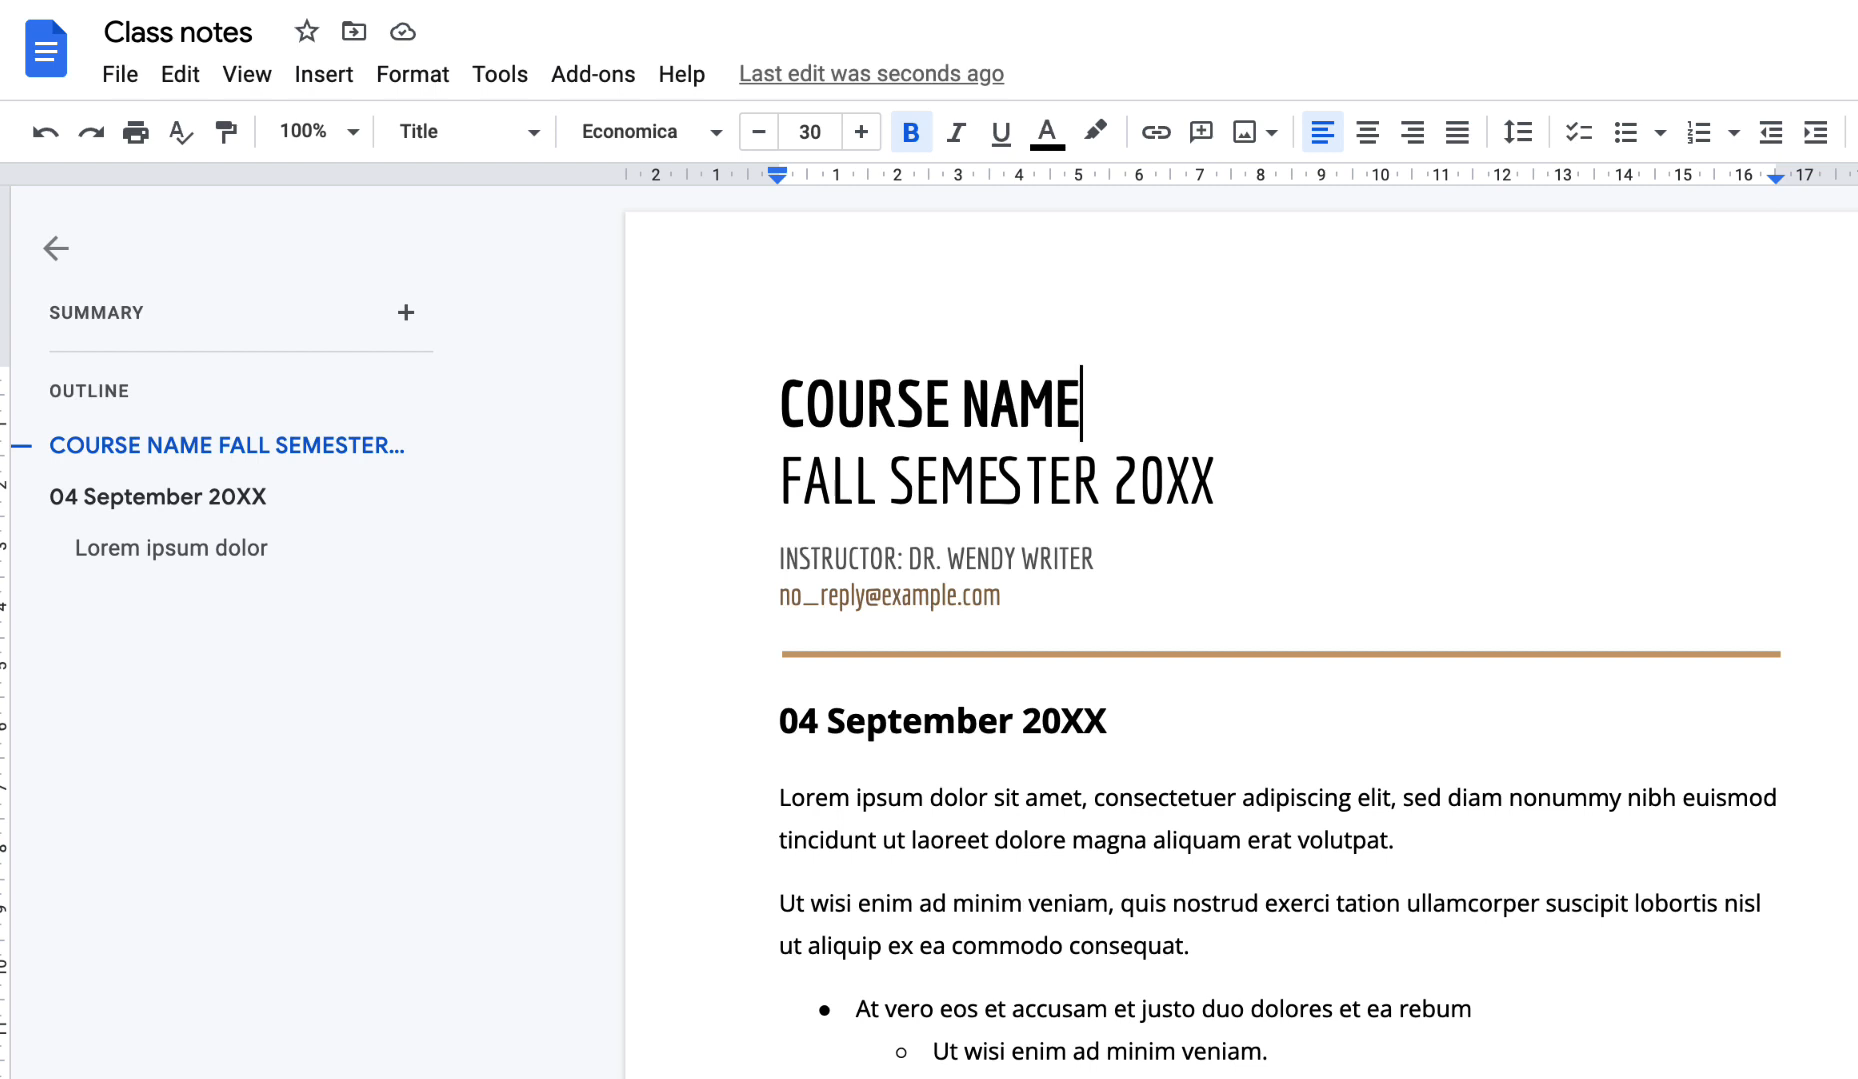
Task: Rename the Class notes document title
Action: (178, 32)
